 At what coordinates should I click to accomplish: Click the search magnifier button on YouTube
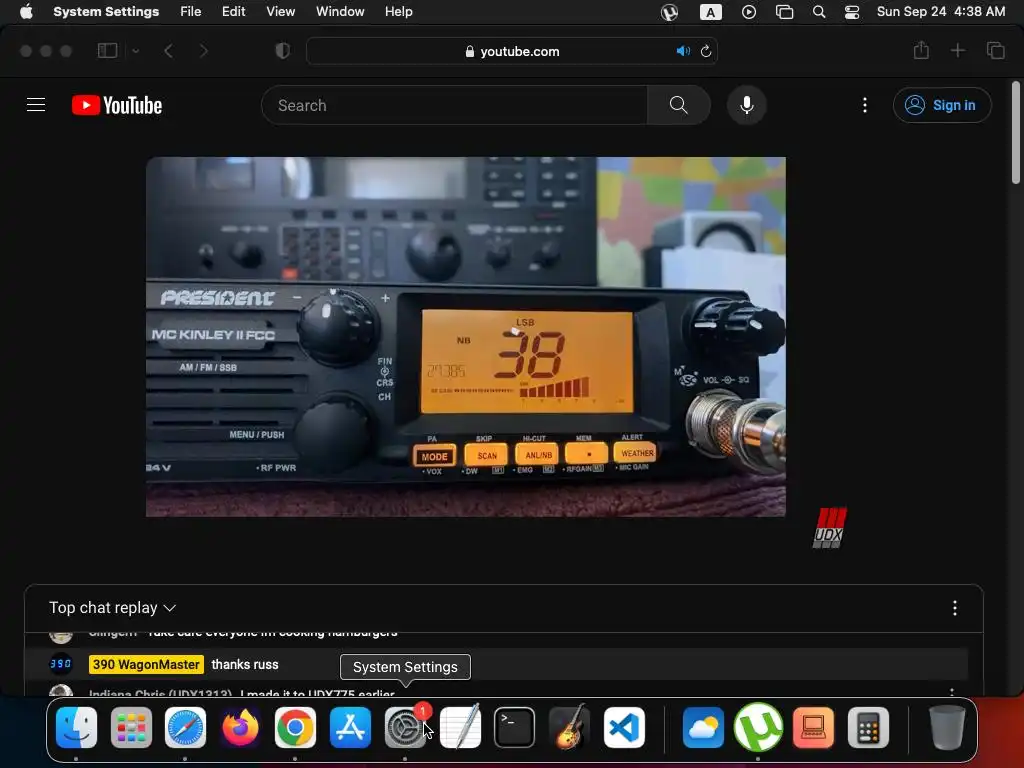679,105
